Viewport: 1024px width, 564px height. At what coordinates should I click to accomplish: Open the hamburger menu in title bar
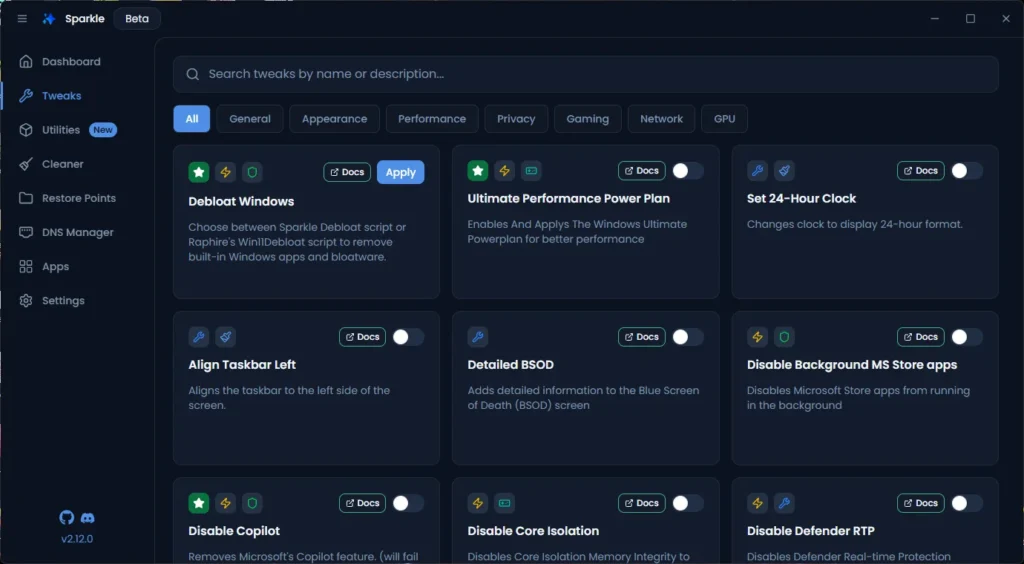click(x=22, y=19)
